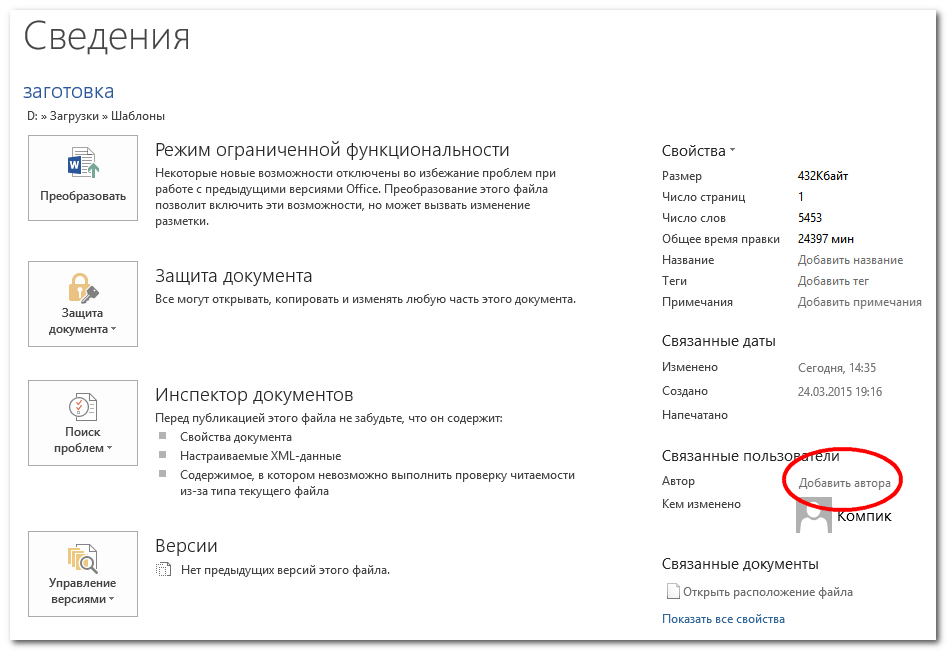This screenshot has height=651, width=947.
Task: Open the Защита документа padlock button
Action: coord(83,304)
